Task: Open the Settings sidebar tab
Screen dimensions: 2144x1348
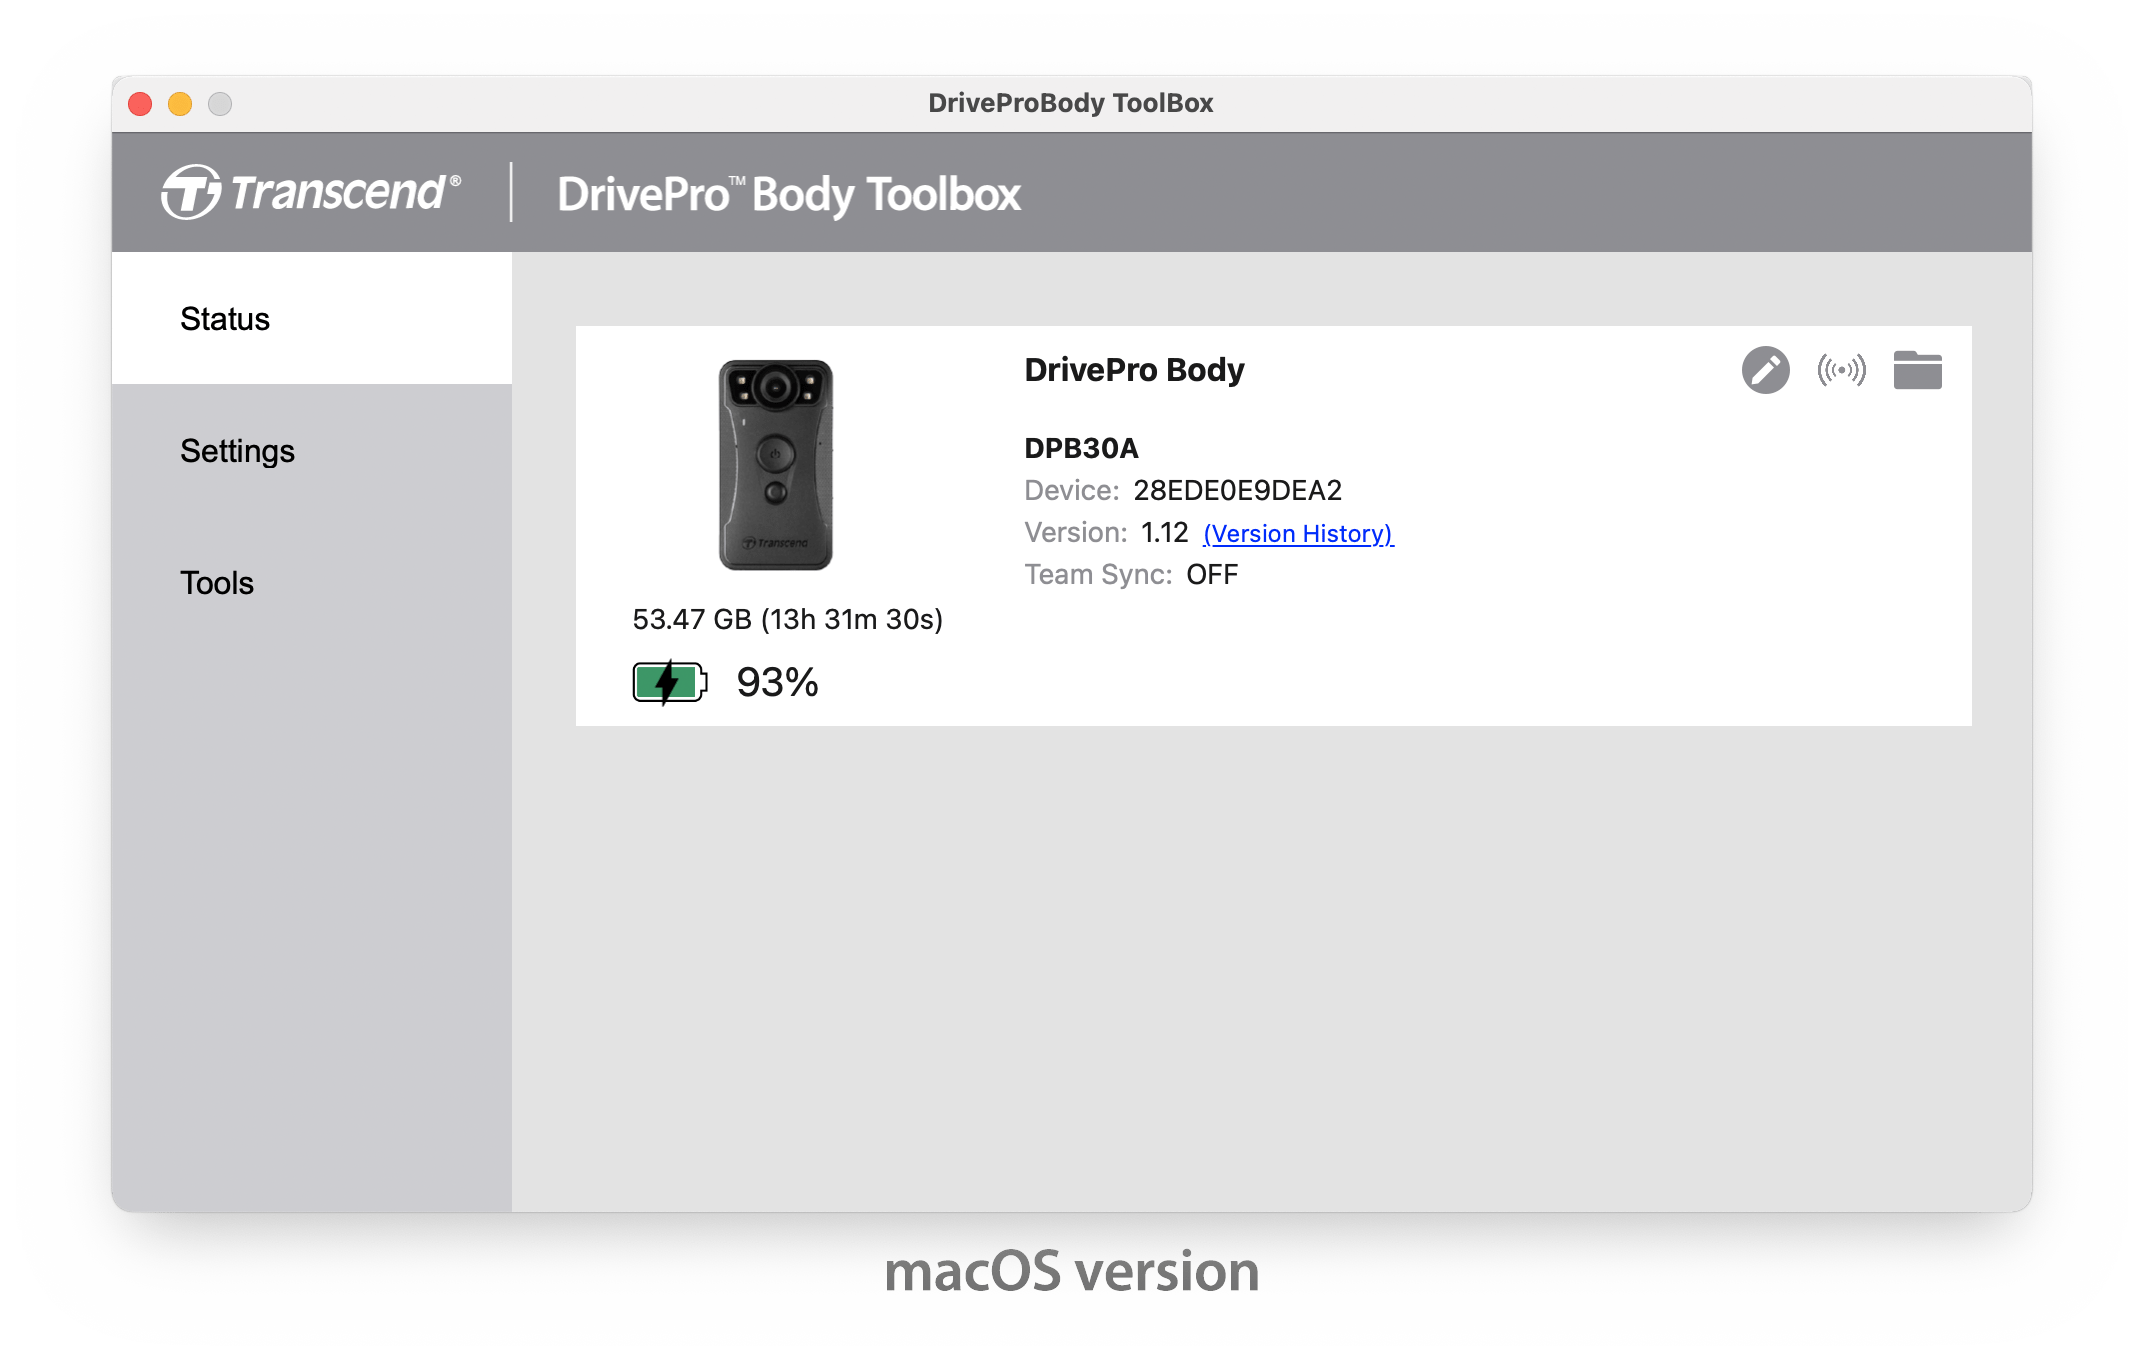Action: click(312, 450)
